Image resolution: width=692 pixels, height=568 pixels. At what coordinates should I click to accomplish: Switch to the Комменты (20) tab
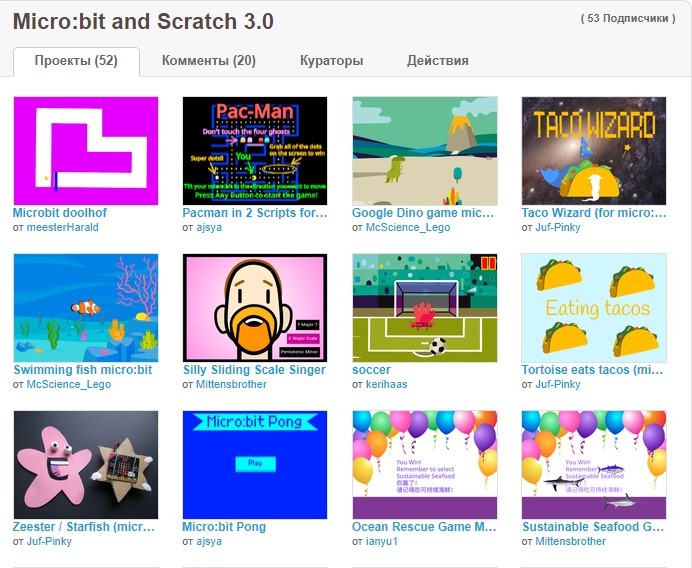click(209, 60)
